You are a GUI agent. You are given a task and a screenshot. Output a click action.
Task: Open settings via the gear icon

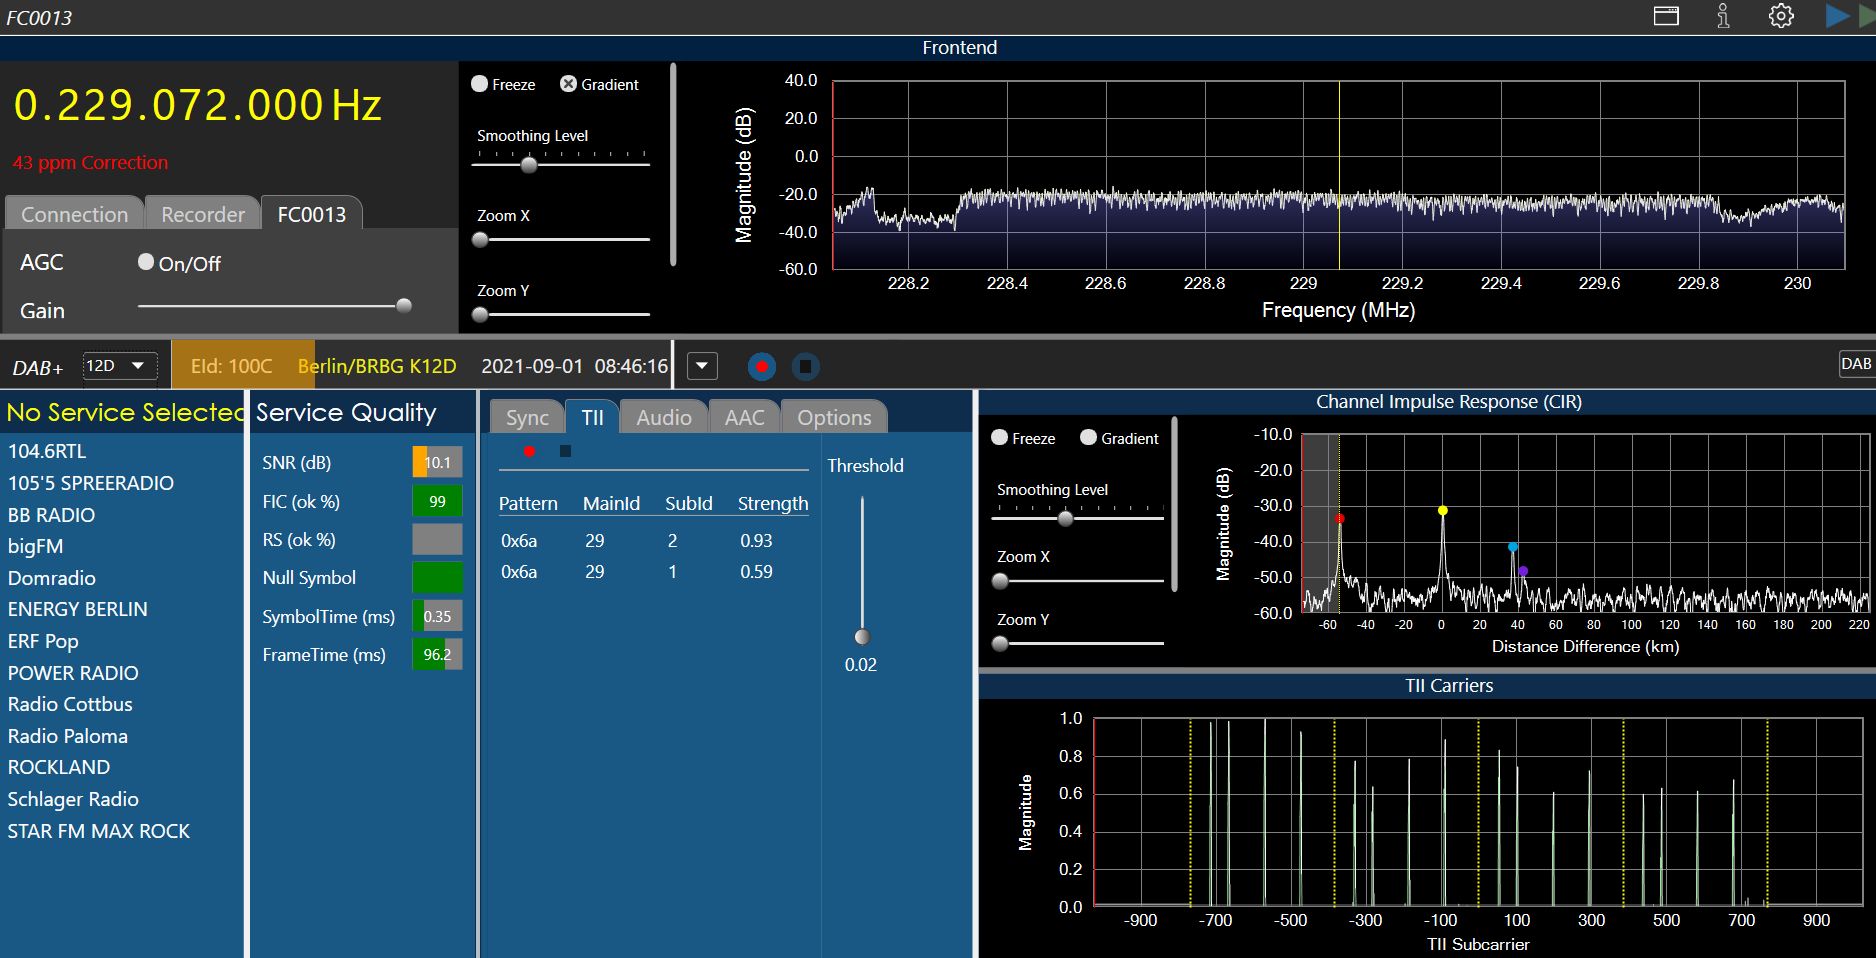point(1781,16)
